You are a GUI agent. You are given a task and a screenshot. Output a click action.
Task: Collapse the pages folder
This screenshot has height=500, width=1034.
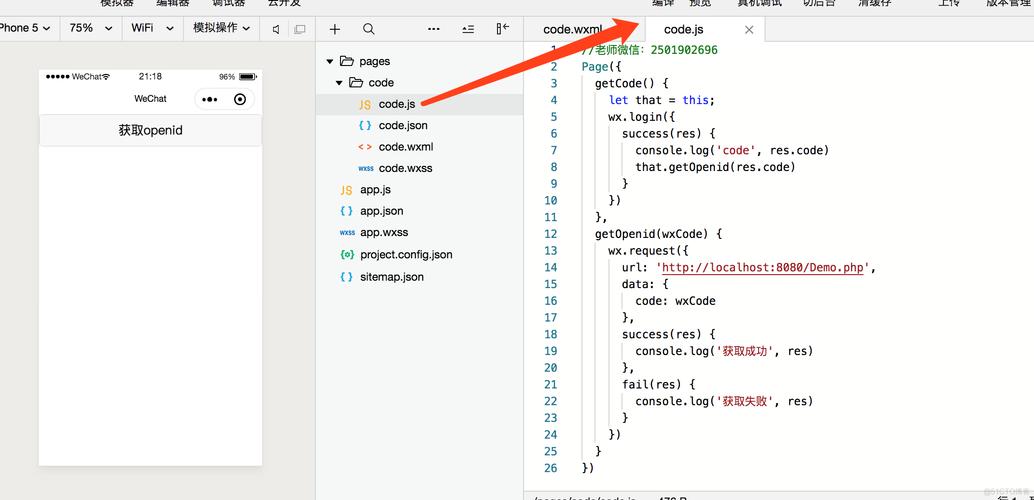click(330, 61)
